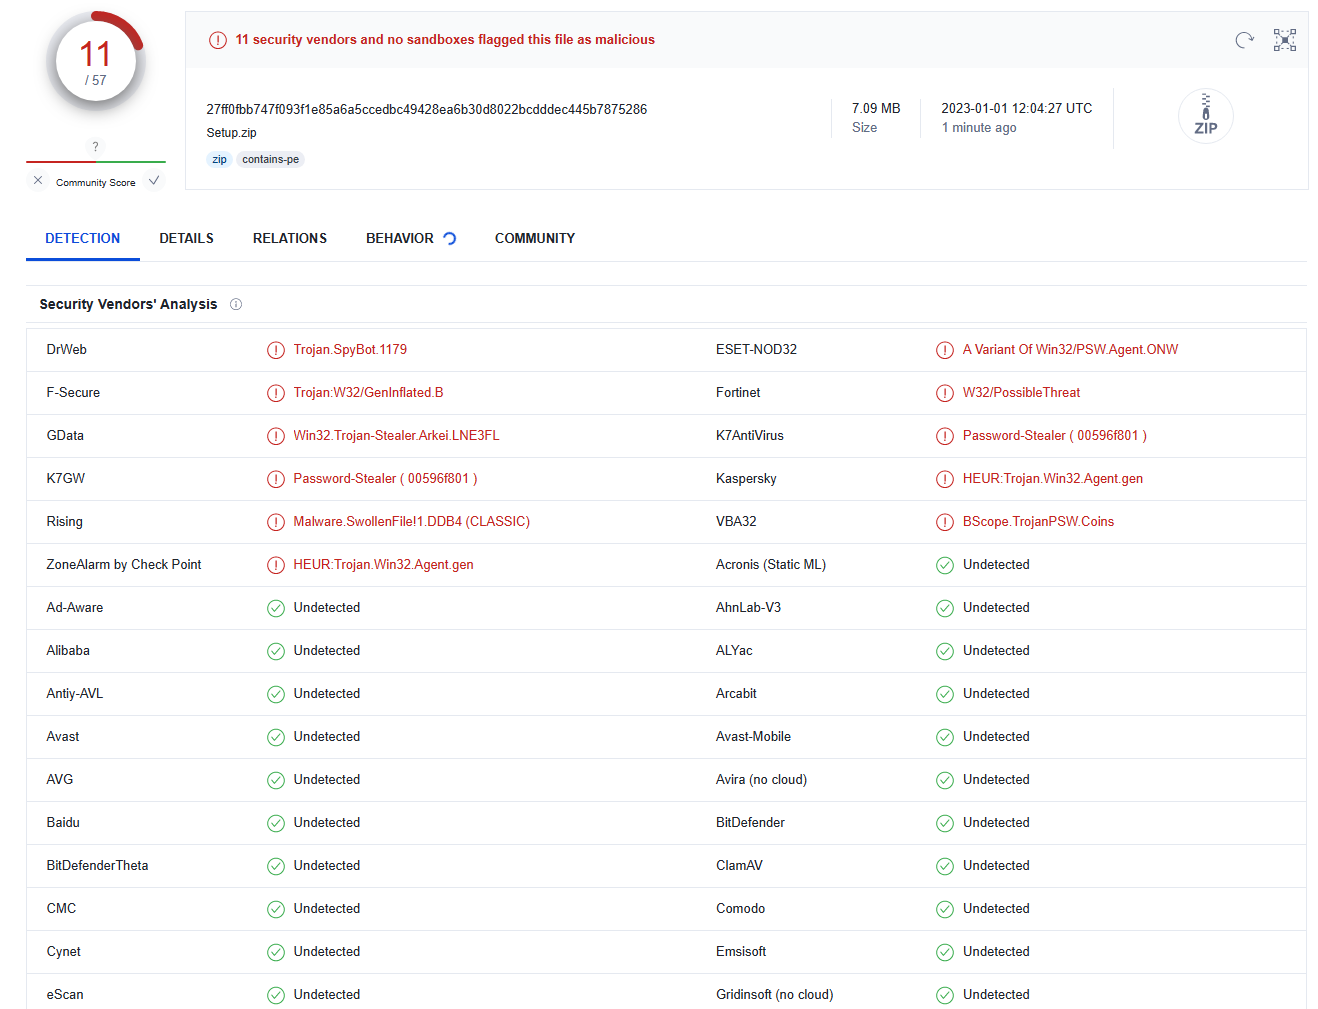Click Trojan.SpyBot.1179 detection name
Image resolution: width=1318 pixels, height=1009 pixels.
(x=350, y=350)
